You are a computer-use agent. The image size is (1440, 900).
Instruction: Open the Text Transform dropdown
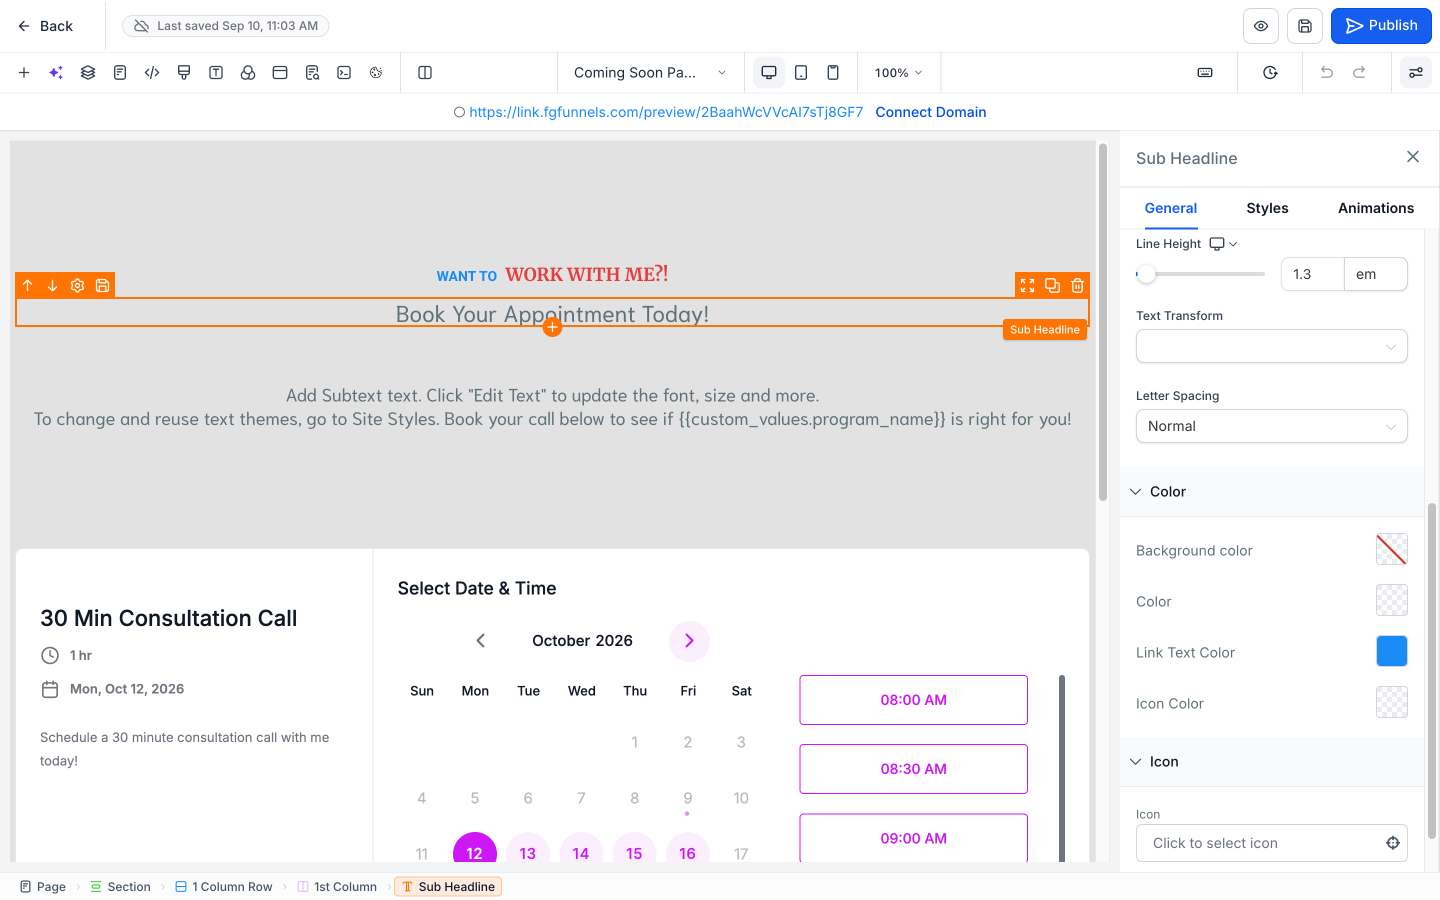tap(1272, 347)
